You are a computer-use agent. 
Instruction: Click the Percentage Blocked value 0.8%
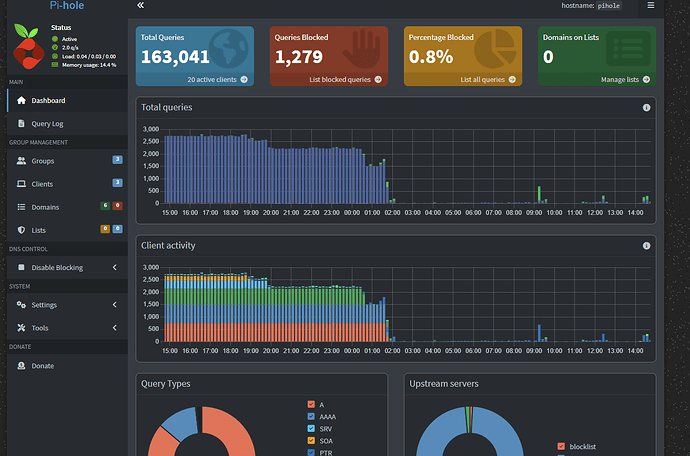[431, 56]
